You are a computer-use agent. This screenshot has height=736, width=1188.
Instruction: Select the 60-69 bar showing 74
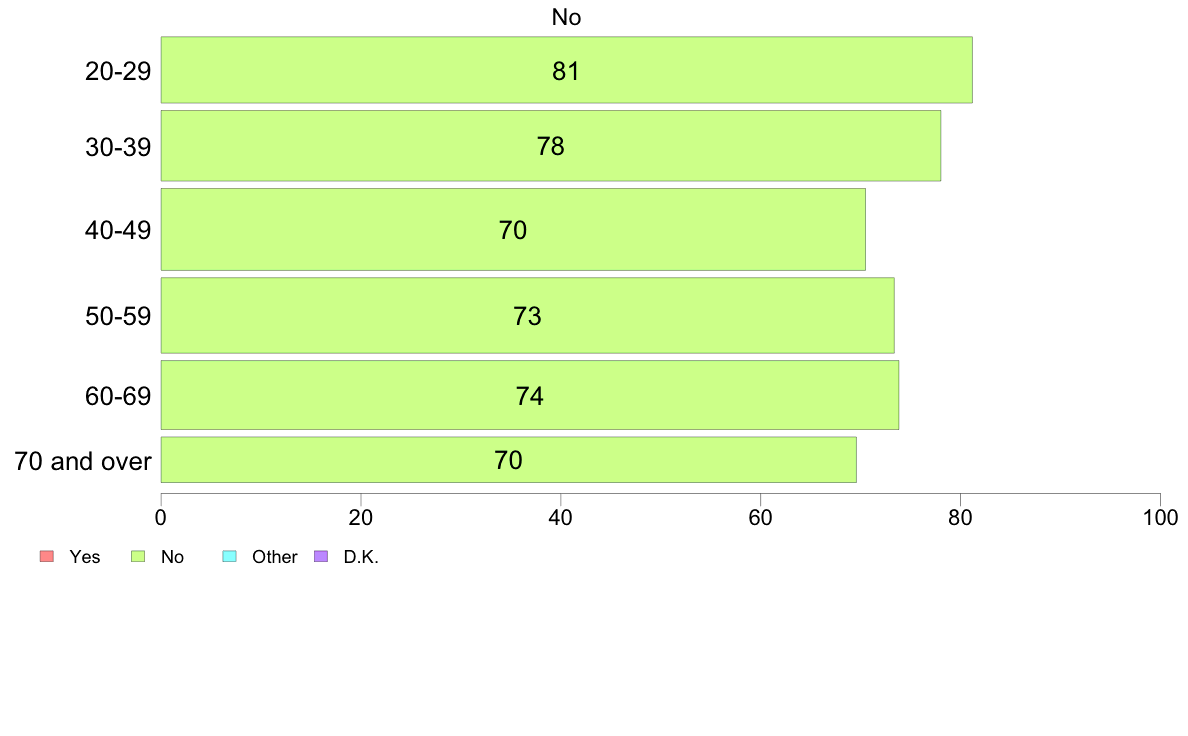point(530,395)
